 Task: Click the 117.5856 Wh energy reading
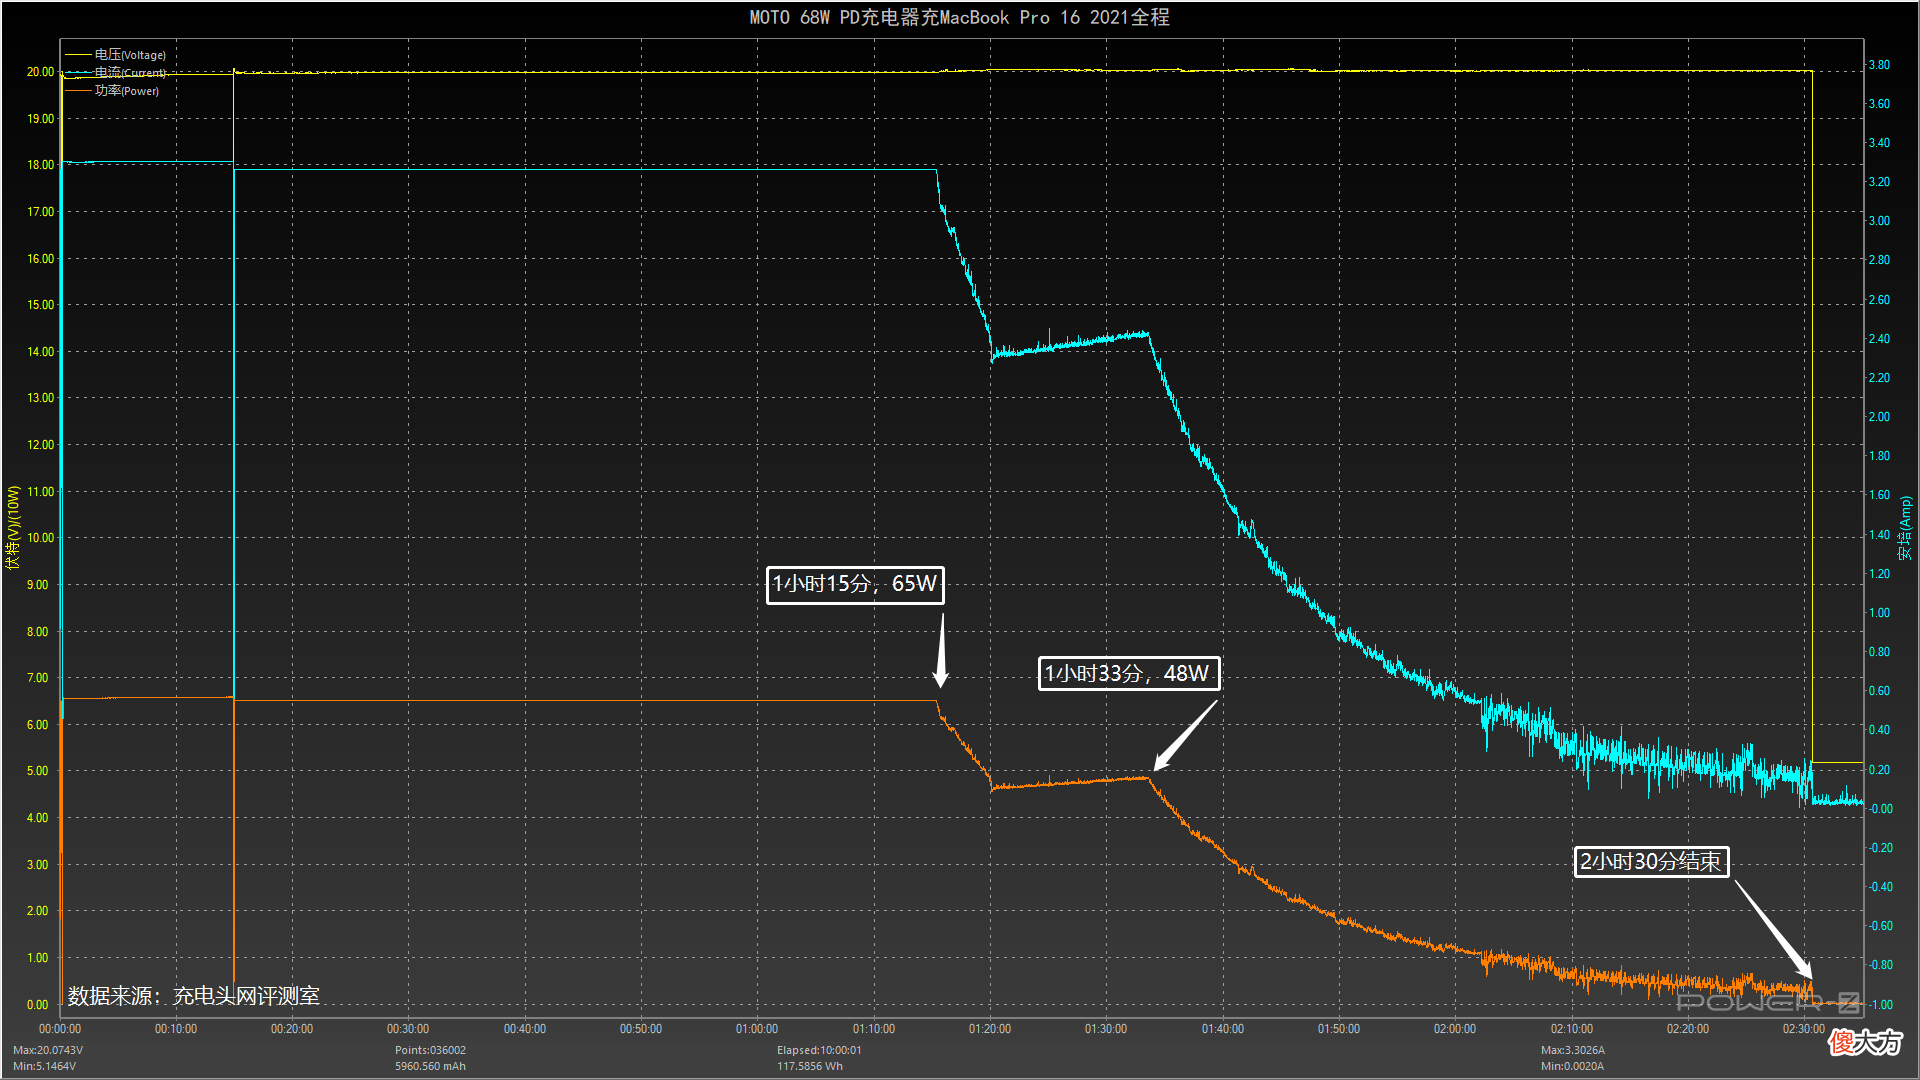pos(810,1066)
